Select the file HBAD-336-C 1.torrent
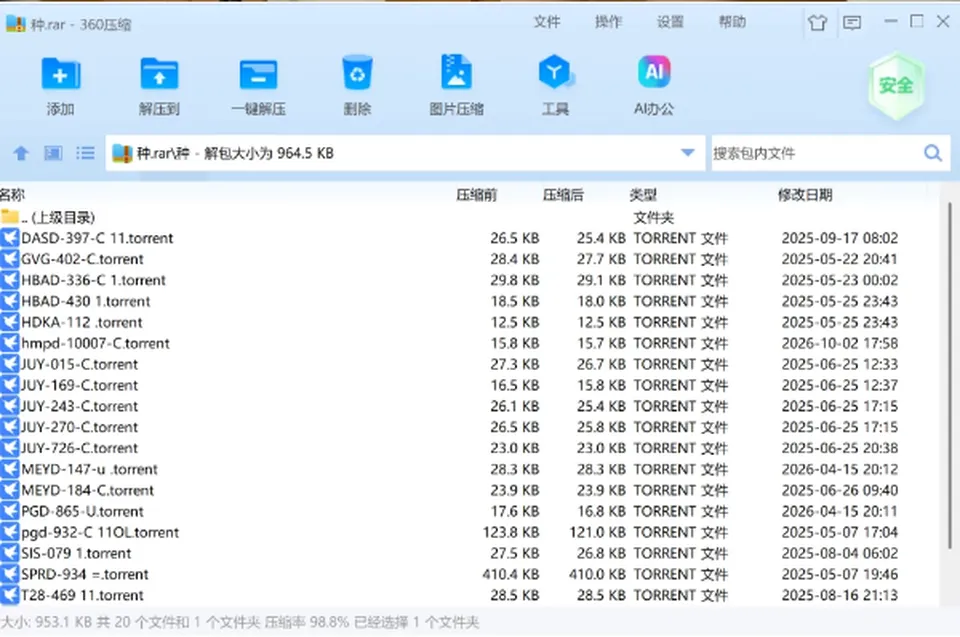The image size is (960, 637). (x=93, y=280)
